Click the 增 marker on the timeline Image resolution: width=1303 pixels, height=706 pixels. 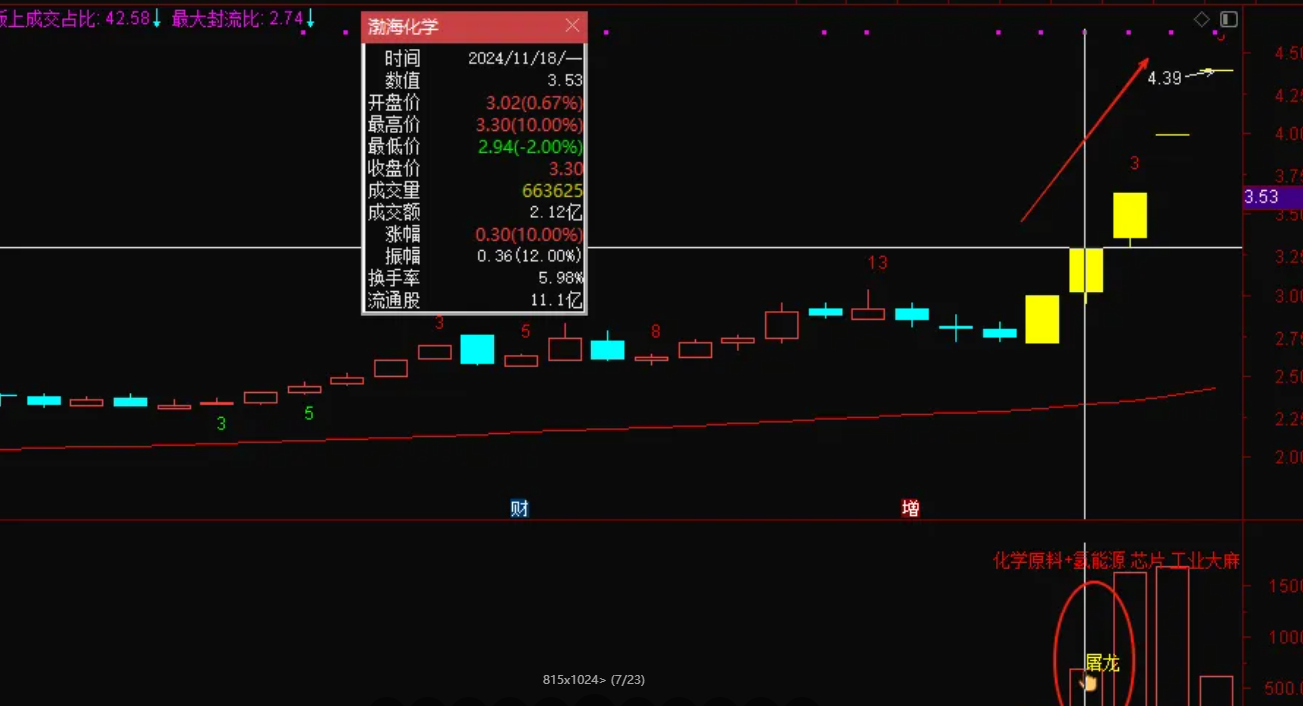pos(910,508)
